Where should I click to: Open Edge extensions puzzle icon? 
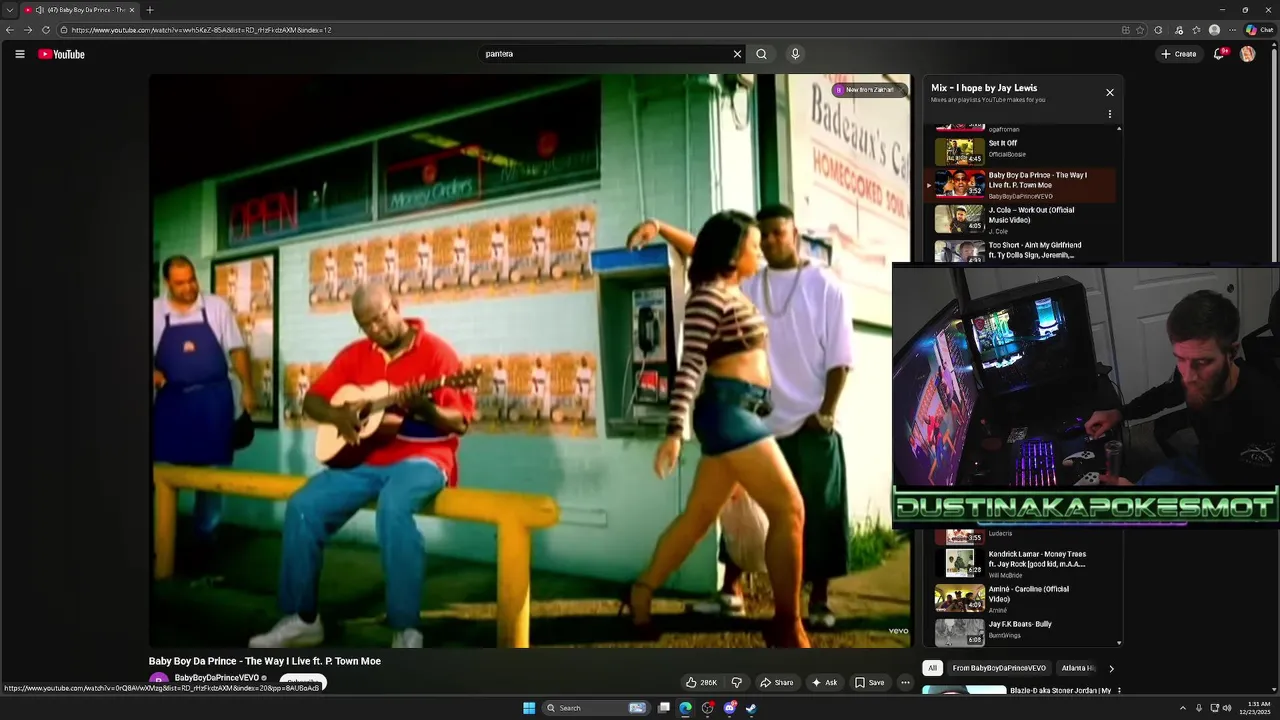pyautogui.click(x=1158, y=30)
